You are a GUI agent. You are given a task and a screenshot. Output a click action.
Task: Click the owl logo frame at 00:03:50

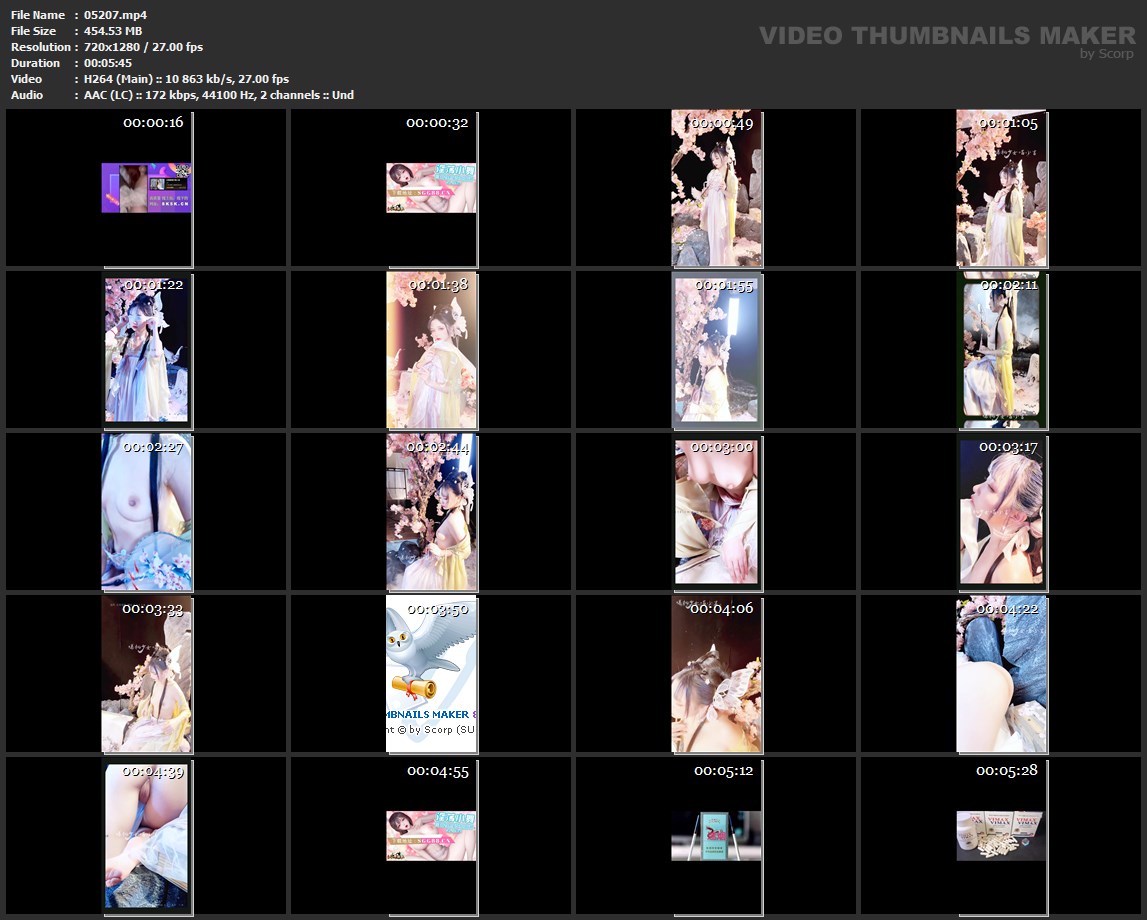tap(432, 674)
